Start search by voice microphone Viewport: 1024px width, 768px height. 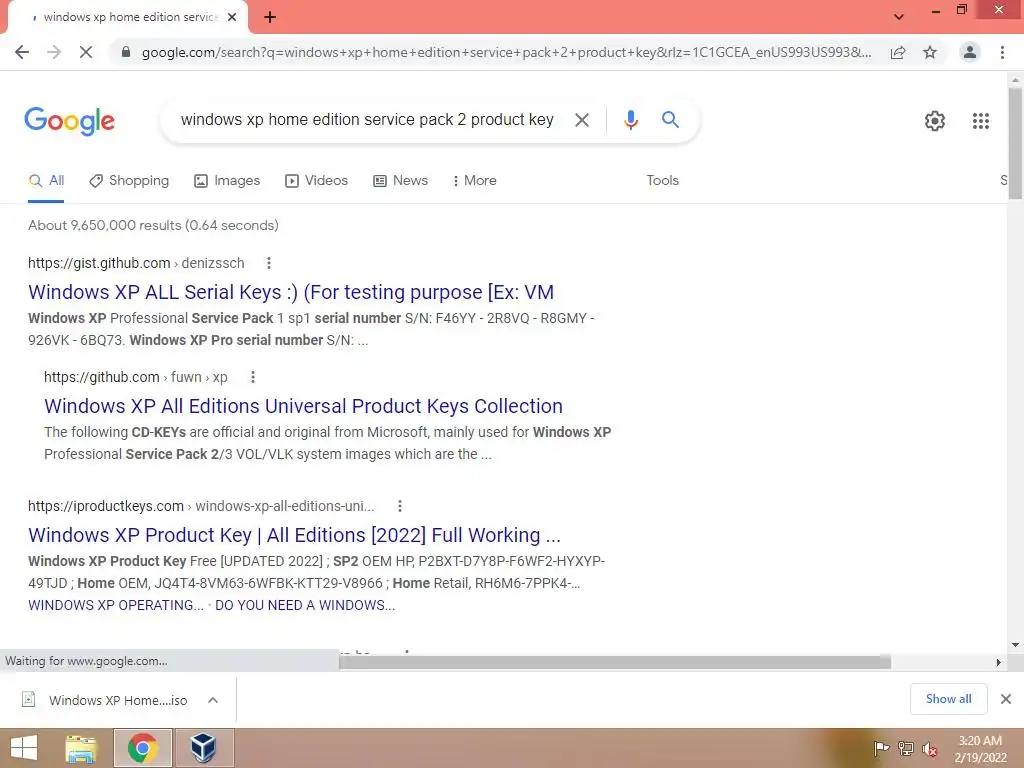coord(630,120)
